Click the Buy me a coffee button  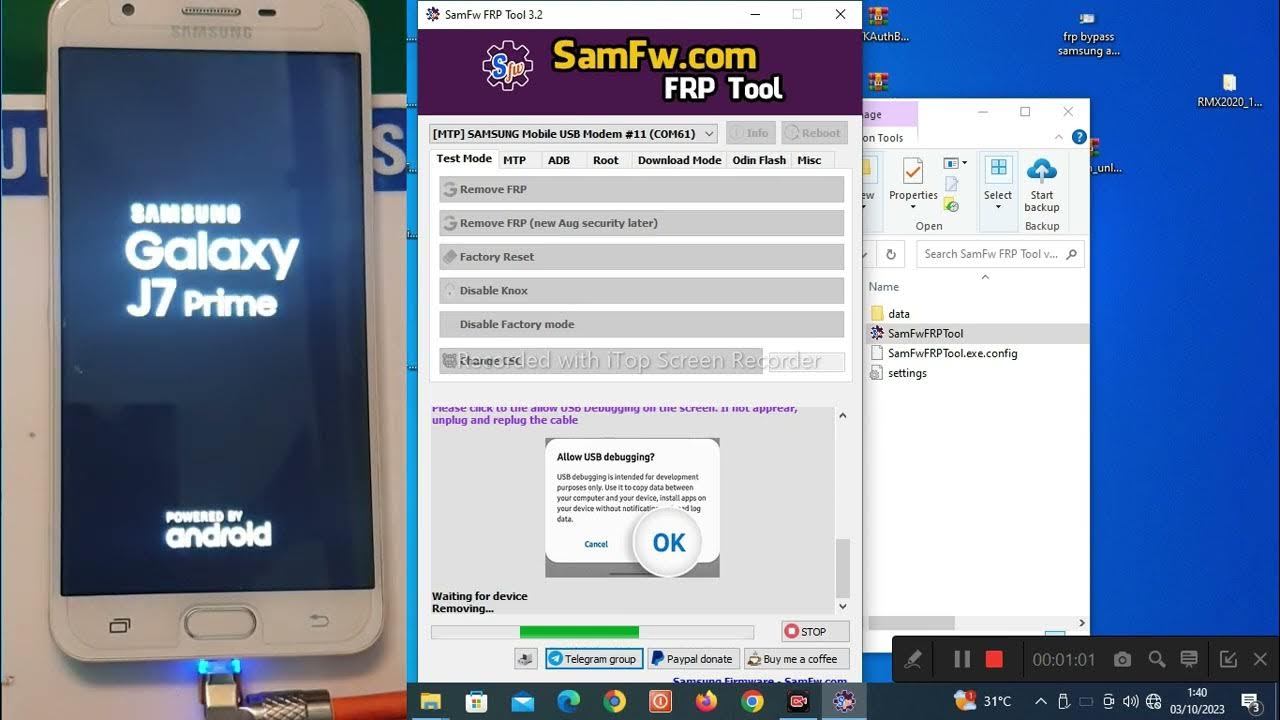(796, 659)
